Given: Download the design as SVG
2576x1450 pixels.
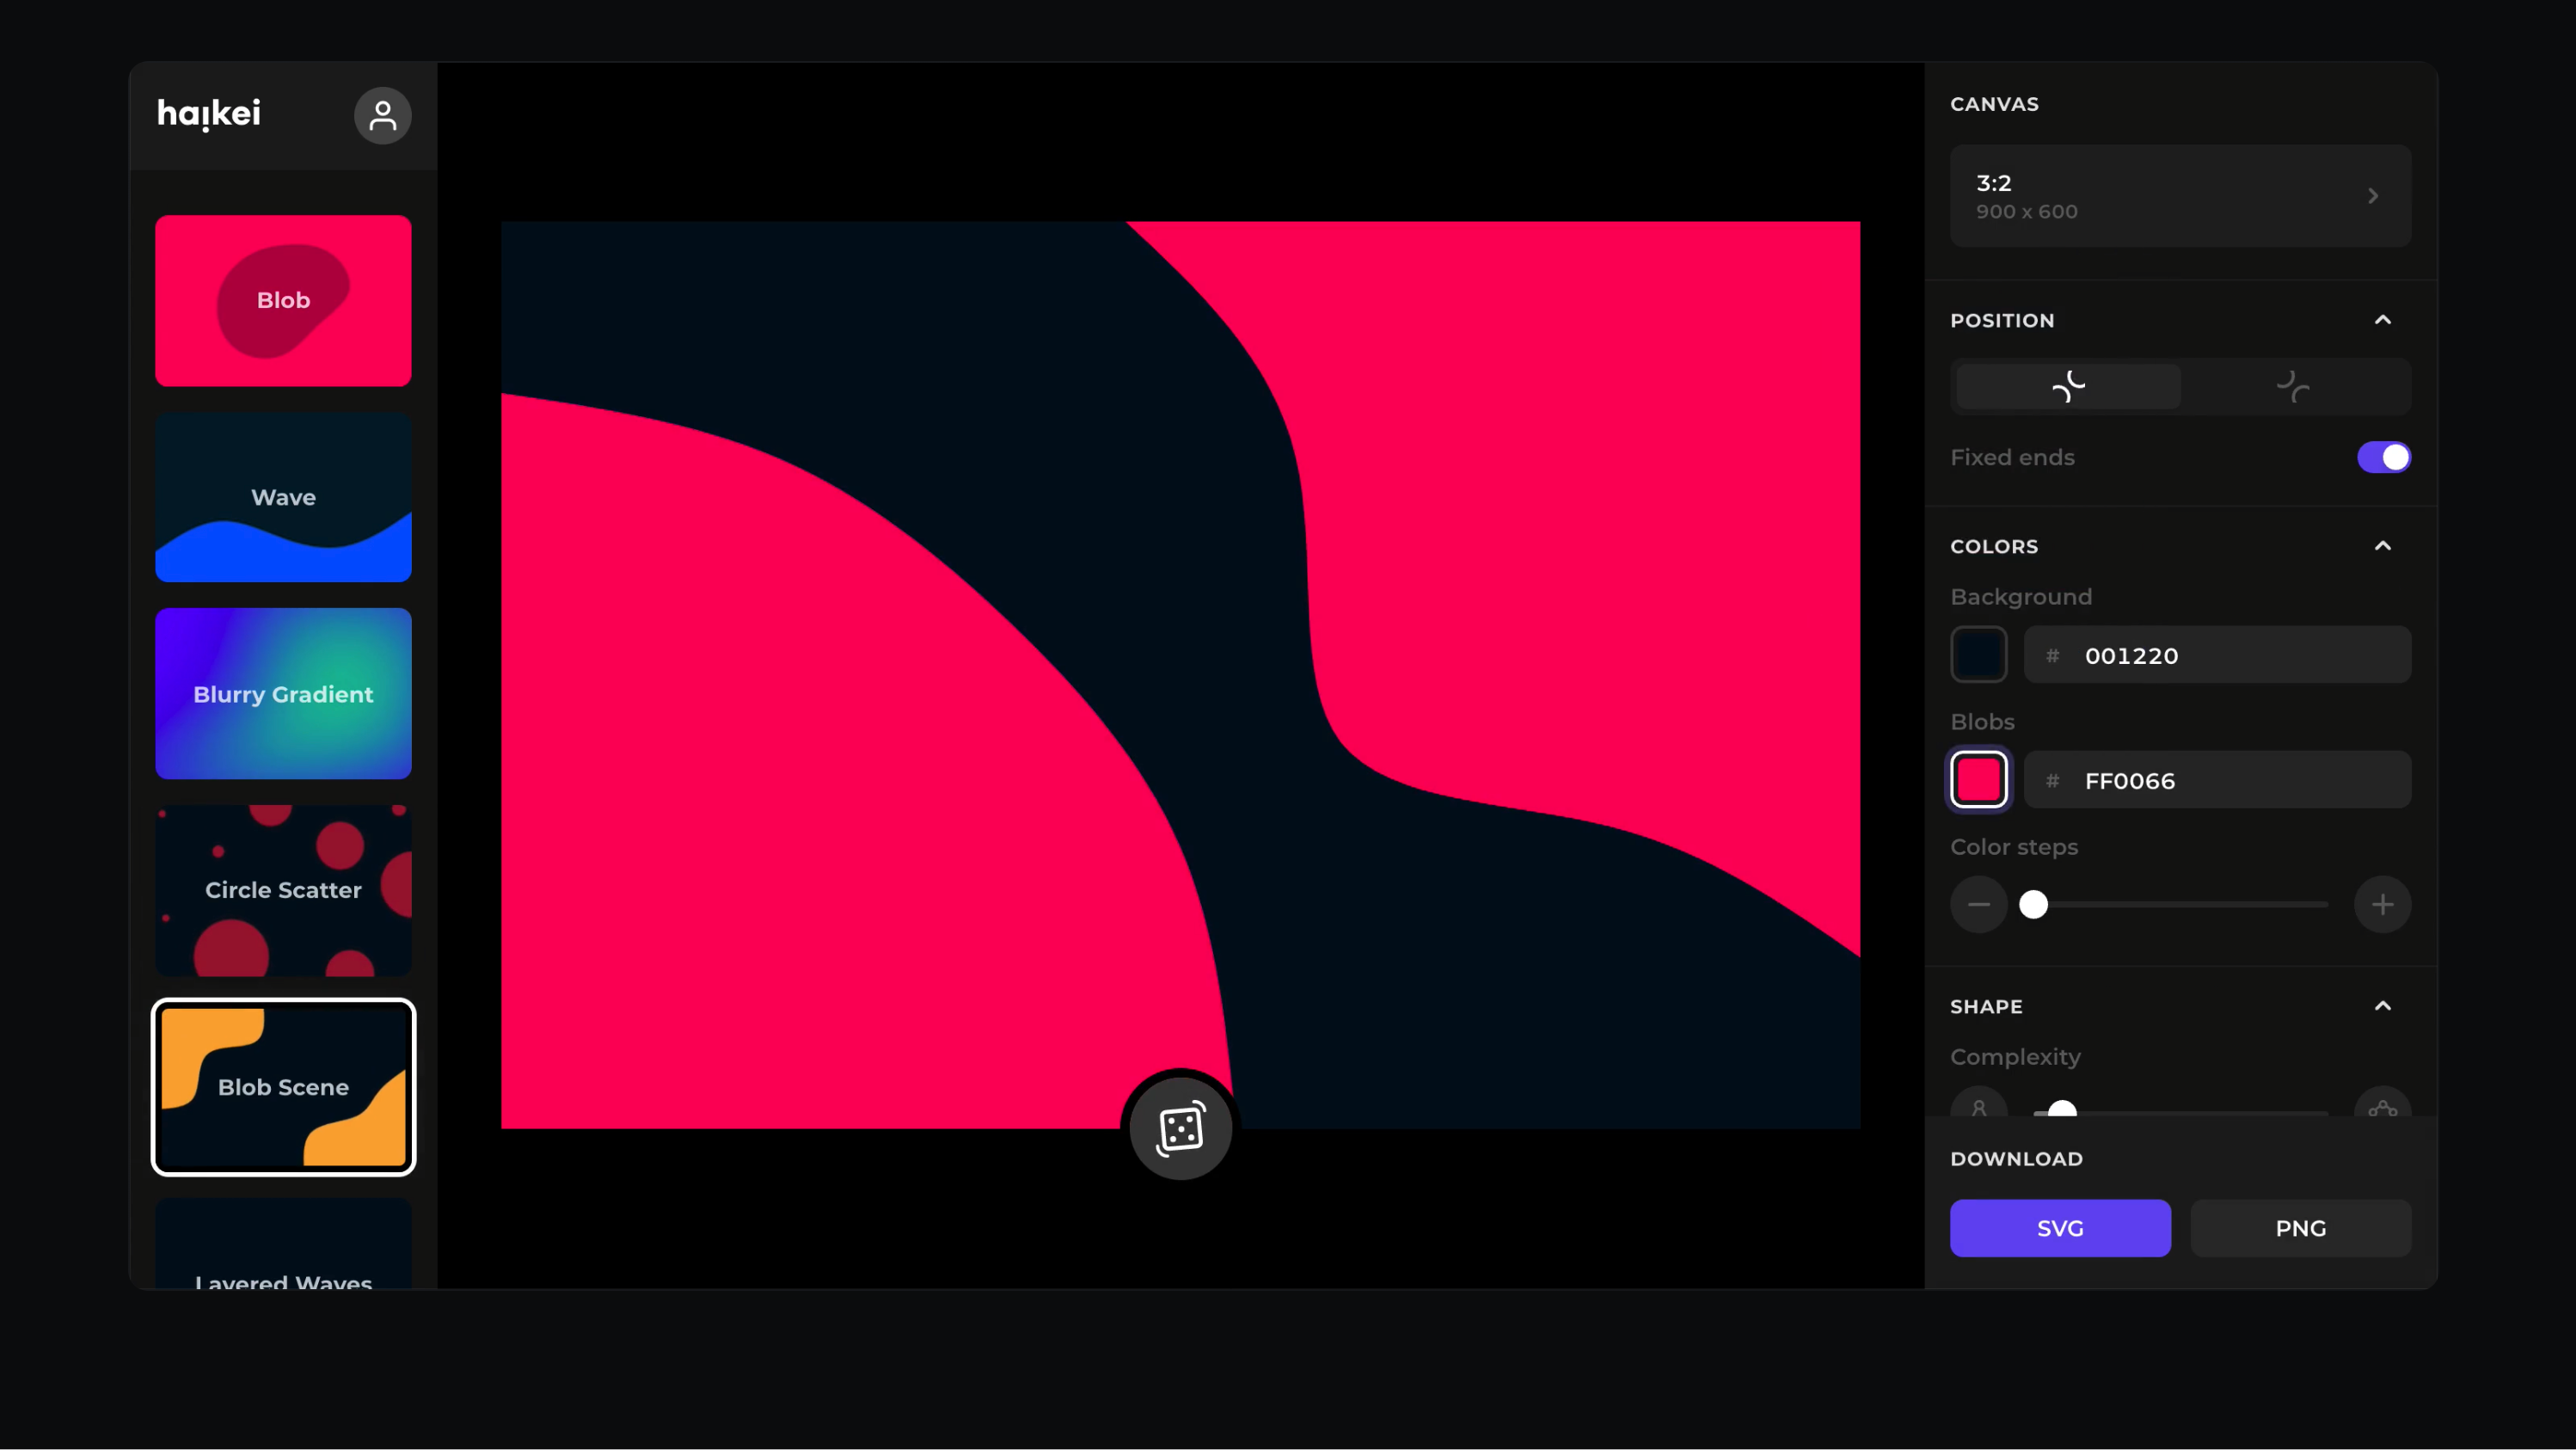Looking at the screenshot, I should point(2060,1228).
